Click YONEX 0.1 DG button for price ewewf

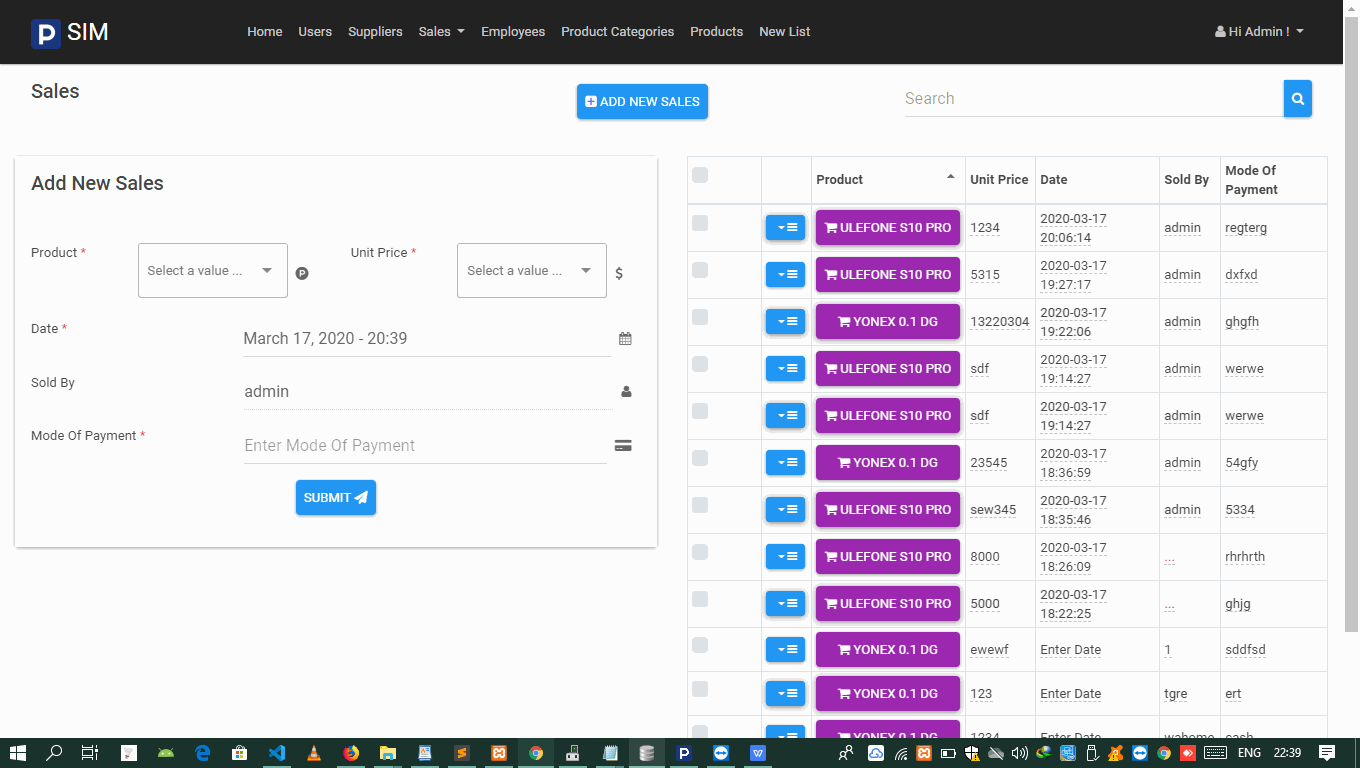[x=888, y=650]
